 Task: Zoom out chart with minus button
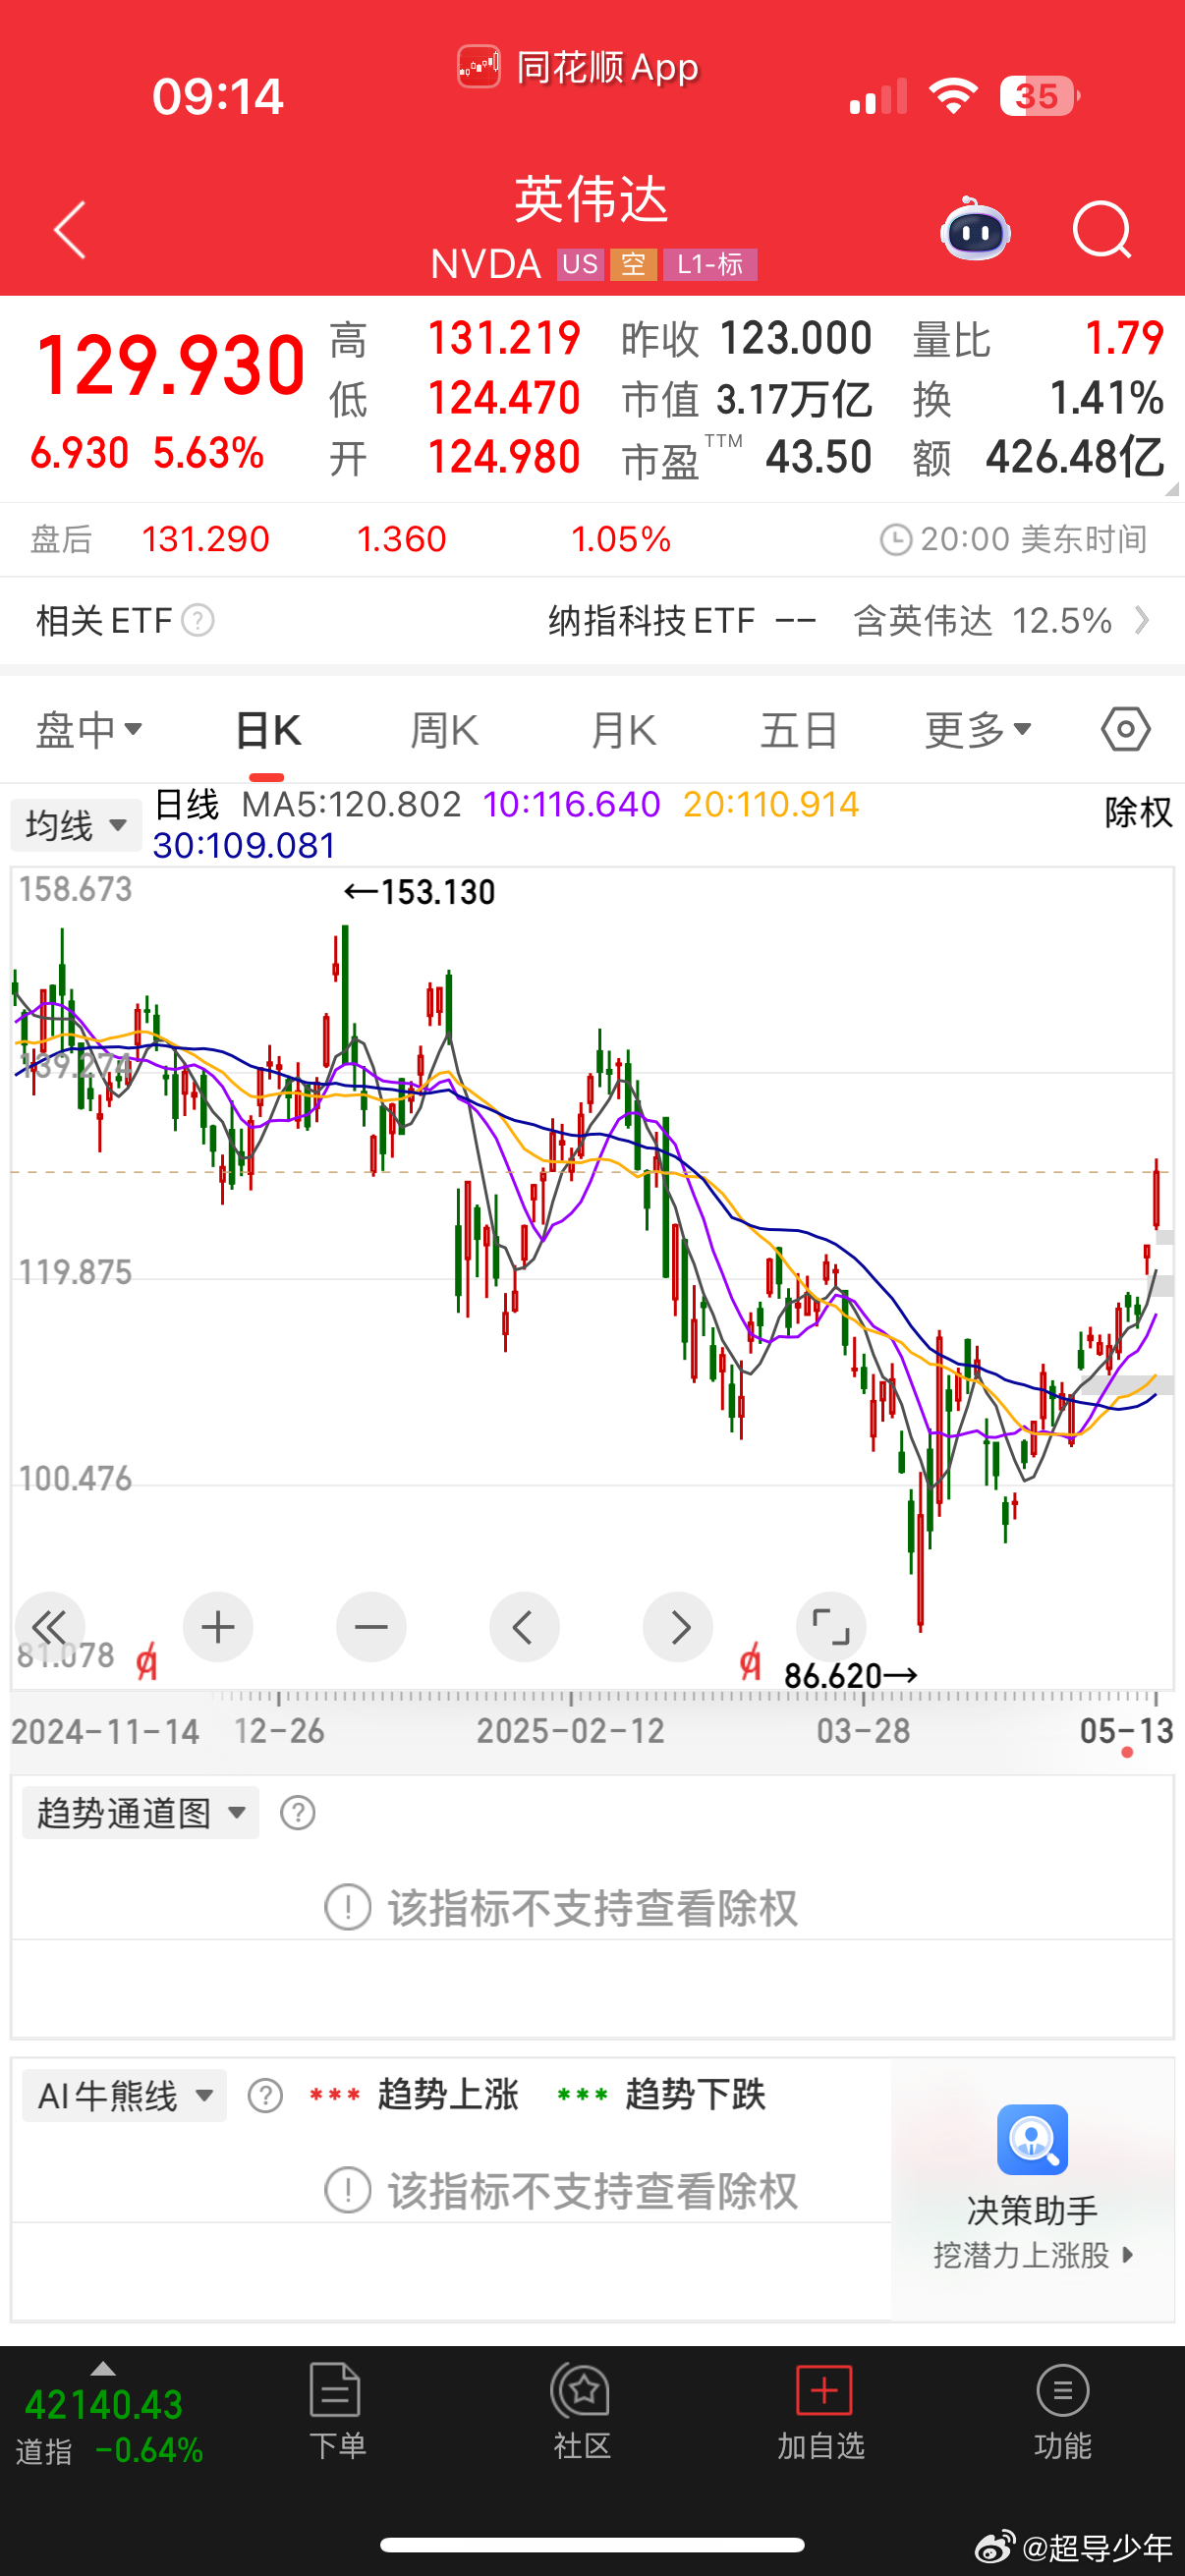(x=371, y=1627)
